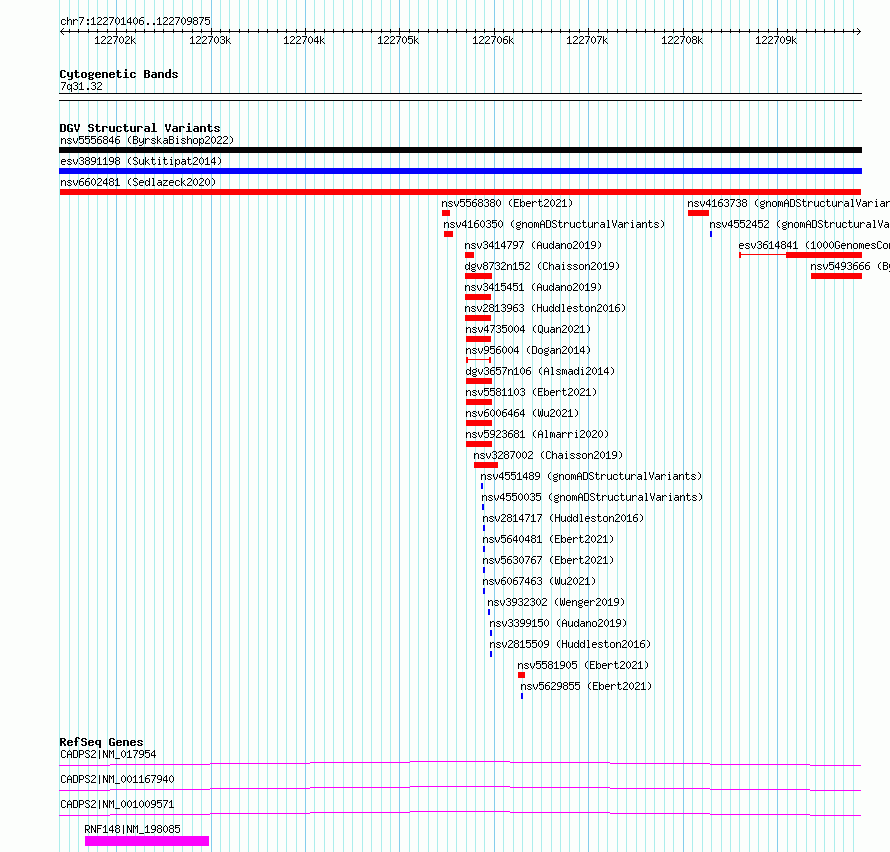Open esv3614841 1000Genomes variant label
Viewport: 890px width, 852px height.
(x=814, y=245)
